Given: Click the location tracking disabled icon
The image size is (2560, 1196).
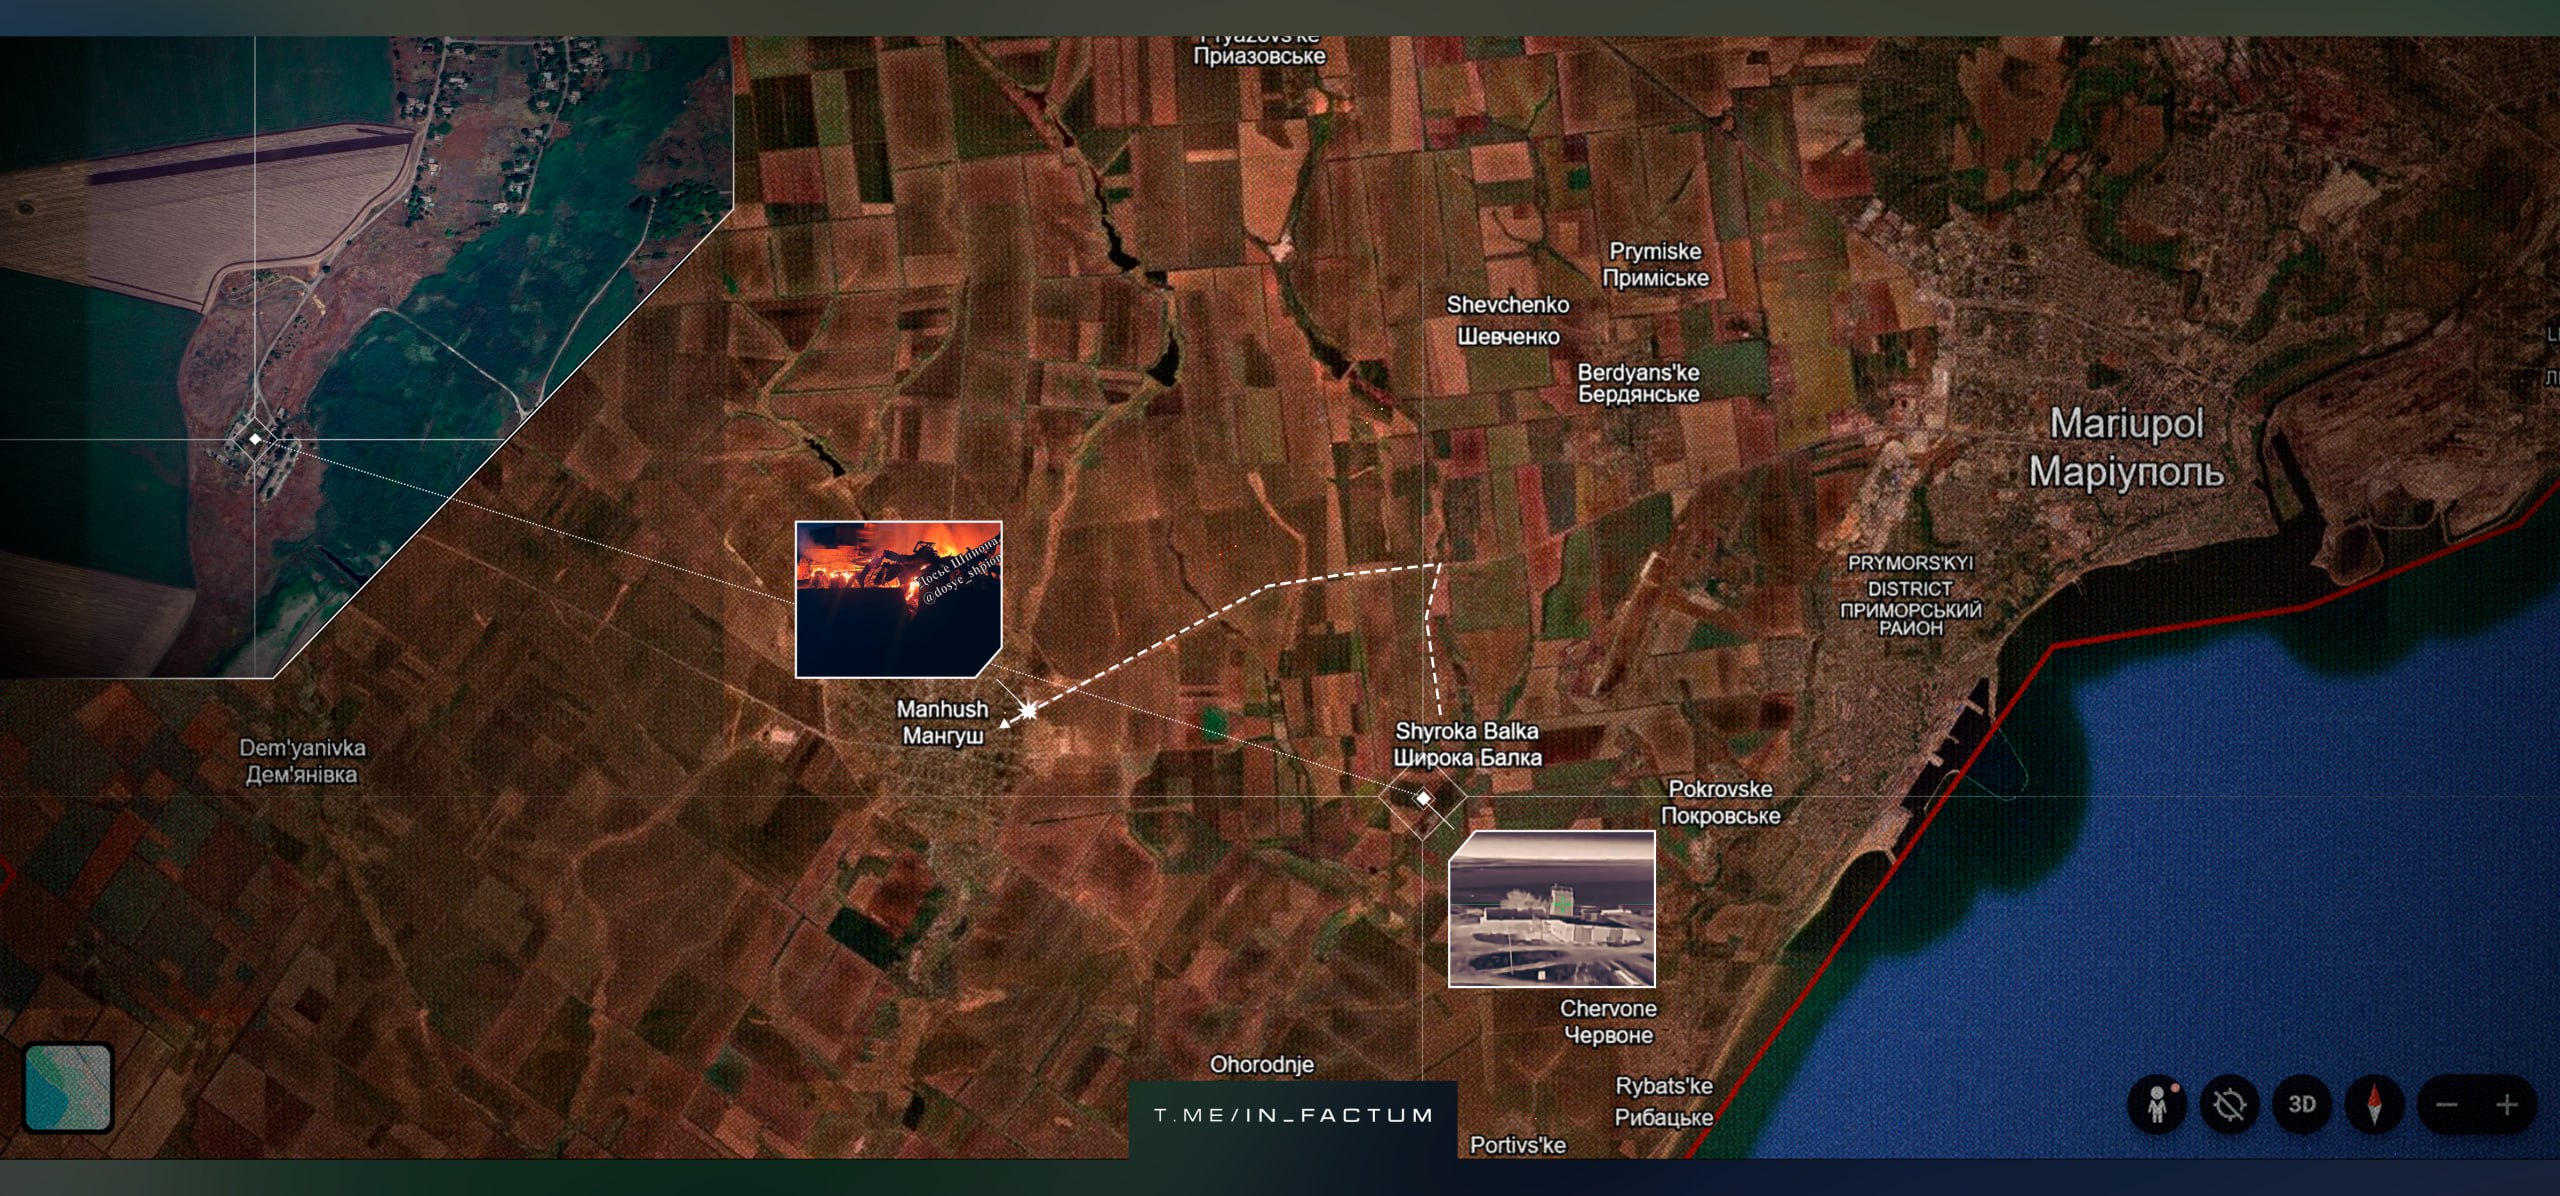Looking at the screenshot, I should 2229,1105.
